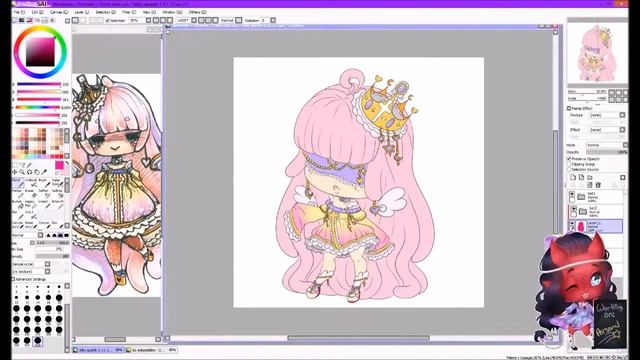The height and width of the screenshot is (360, 640).
Task: Open the Others menu
Action: pos(198,12)
